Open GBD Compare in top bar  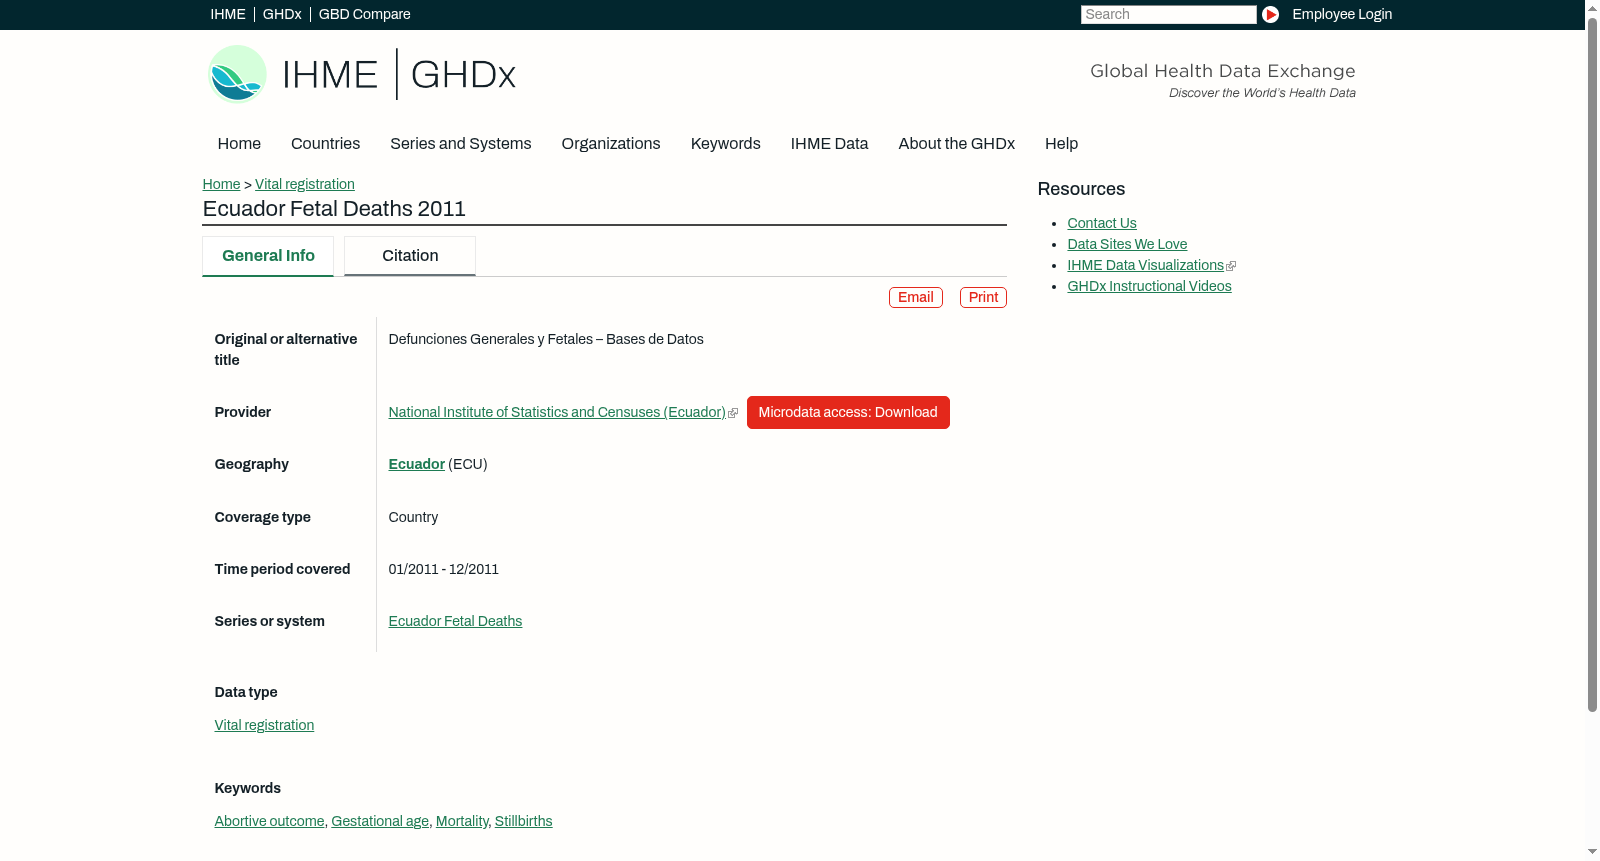(364, 14)
